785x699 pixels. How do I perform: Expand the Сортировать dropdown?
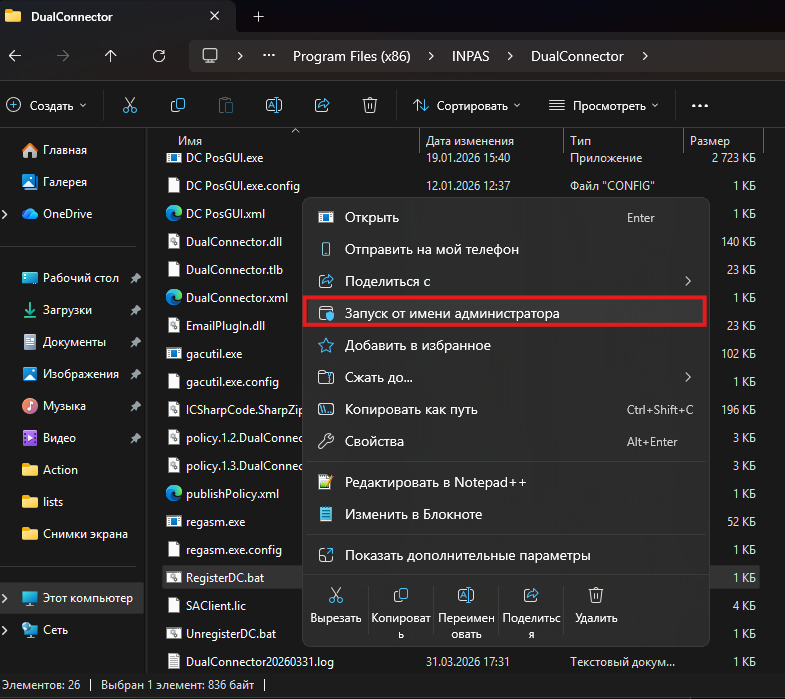(467, 105)
